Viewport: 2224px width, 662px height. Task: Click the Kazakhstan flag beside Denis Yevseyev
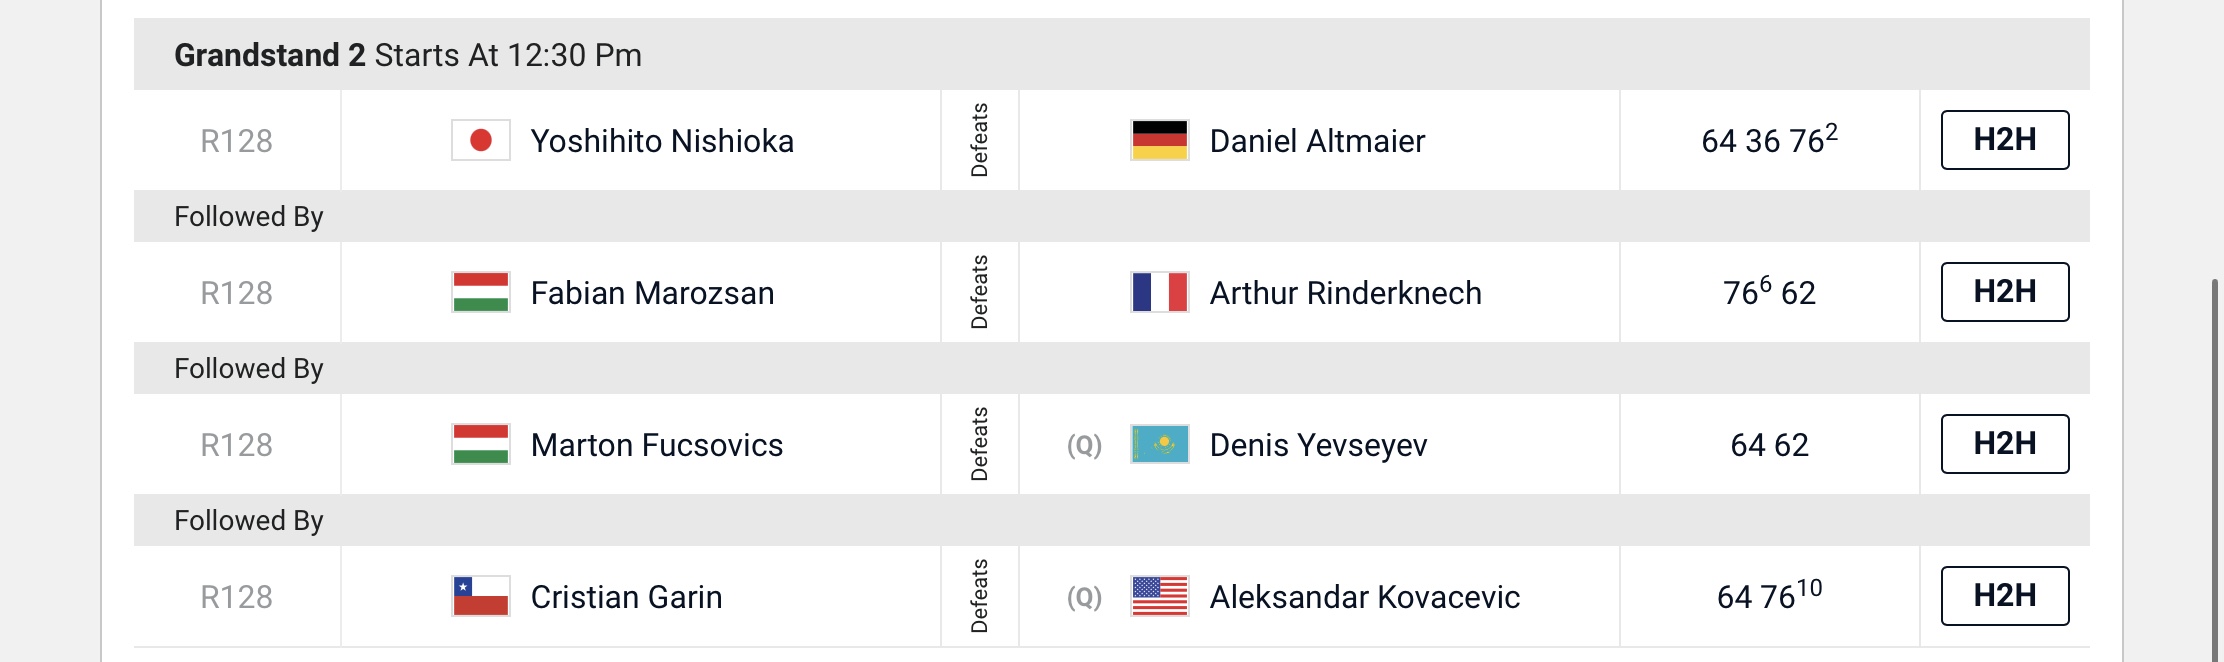(x=1160, y=444)
